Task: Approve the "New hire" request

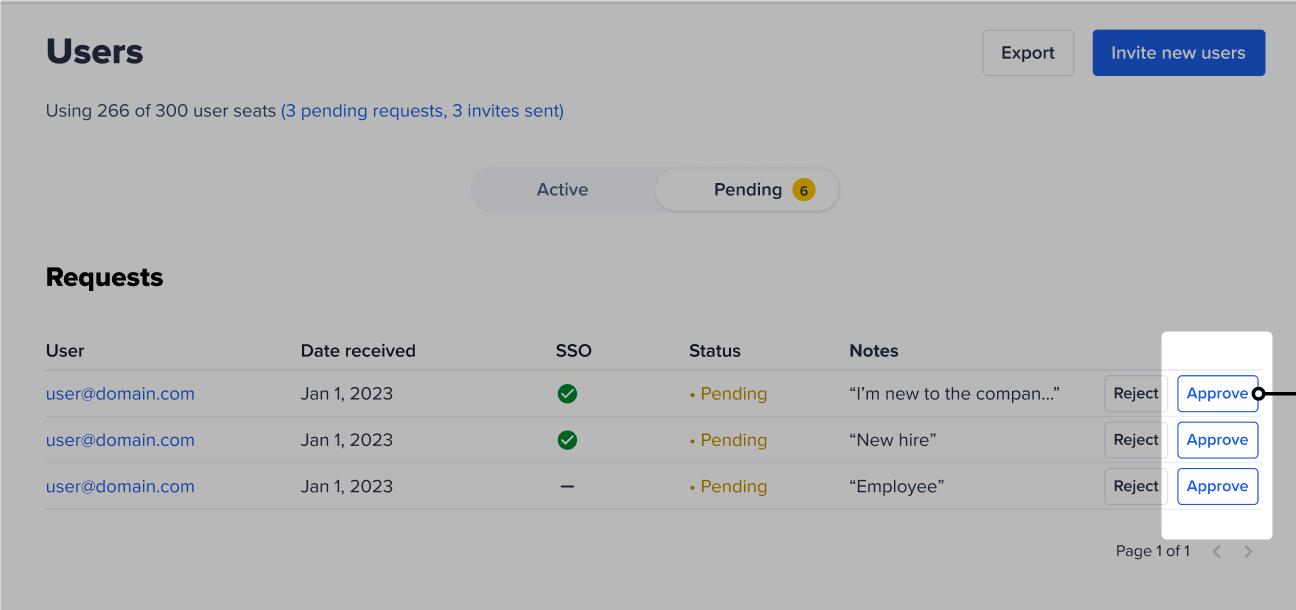Action: click(1217, 440)
